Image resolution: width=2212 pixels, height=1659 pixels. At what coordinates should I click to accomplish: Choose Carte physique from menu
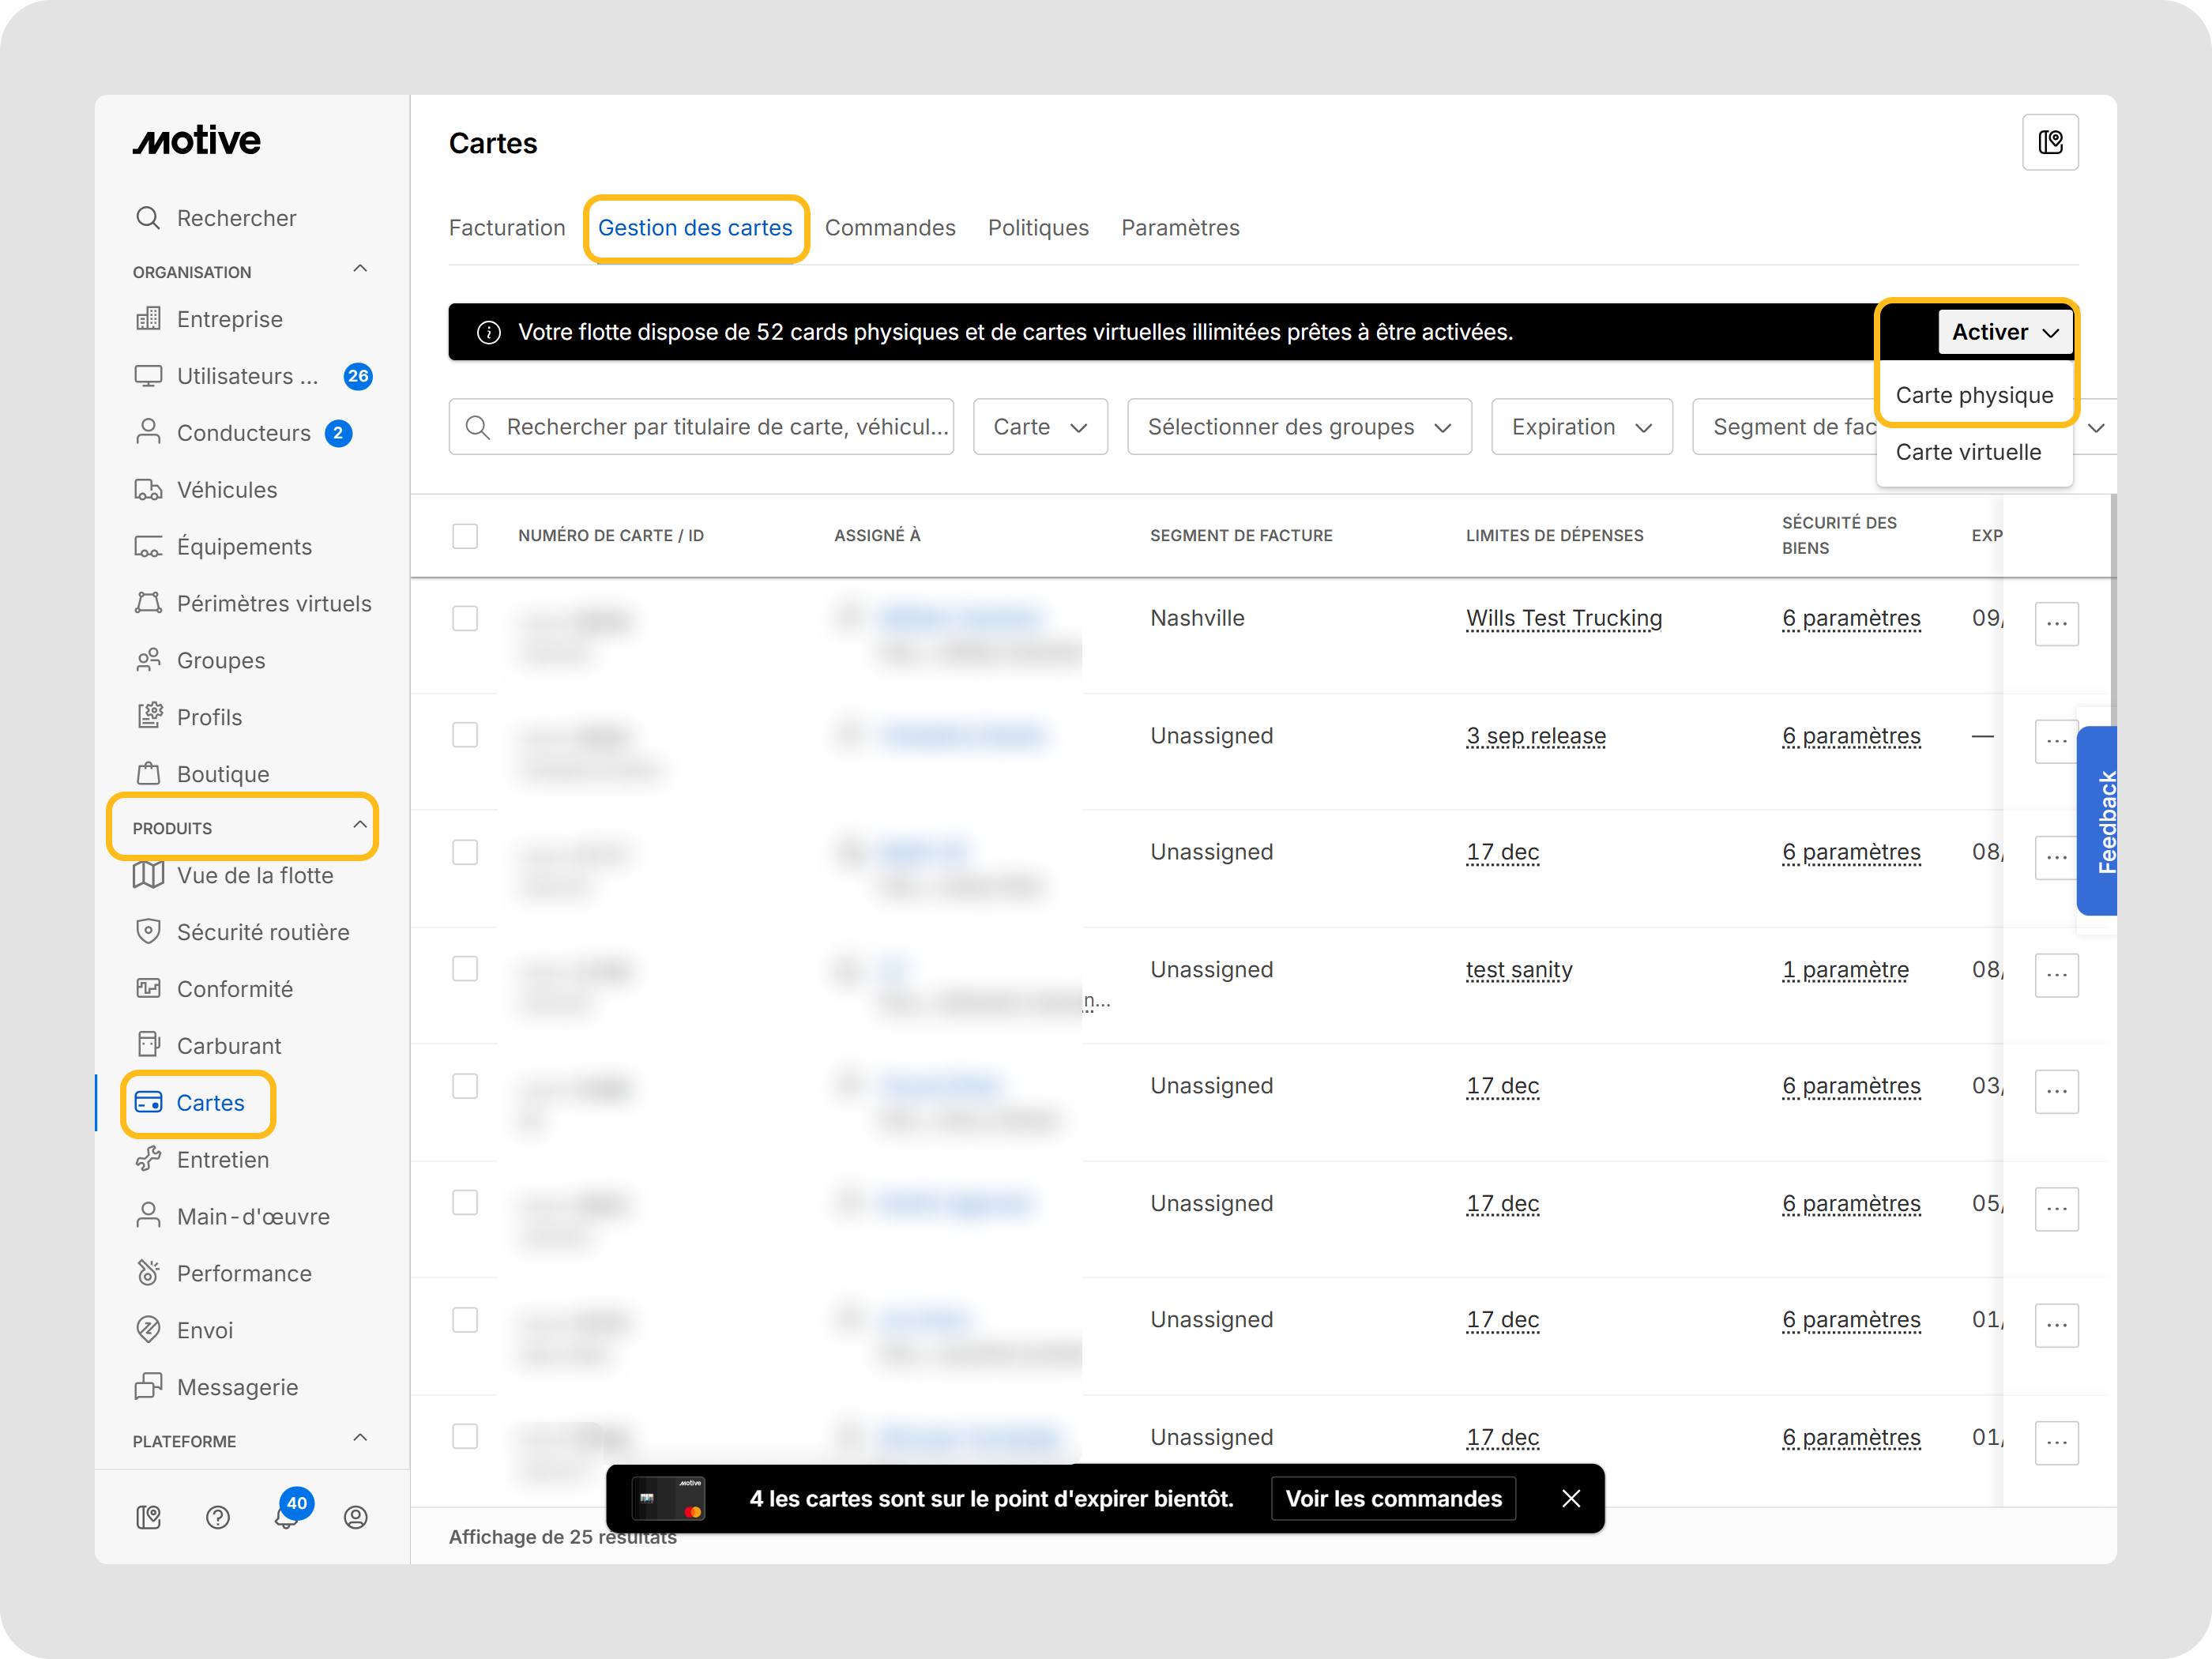tap(1974, 395)
